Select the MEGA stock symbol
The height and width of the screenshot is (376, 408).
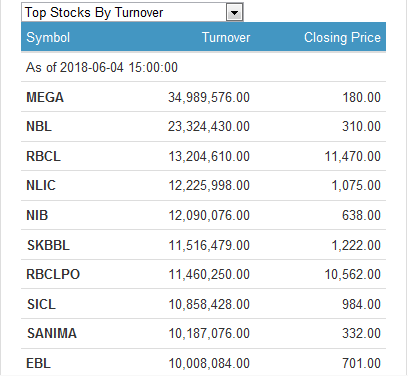point(45,97)
